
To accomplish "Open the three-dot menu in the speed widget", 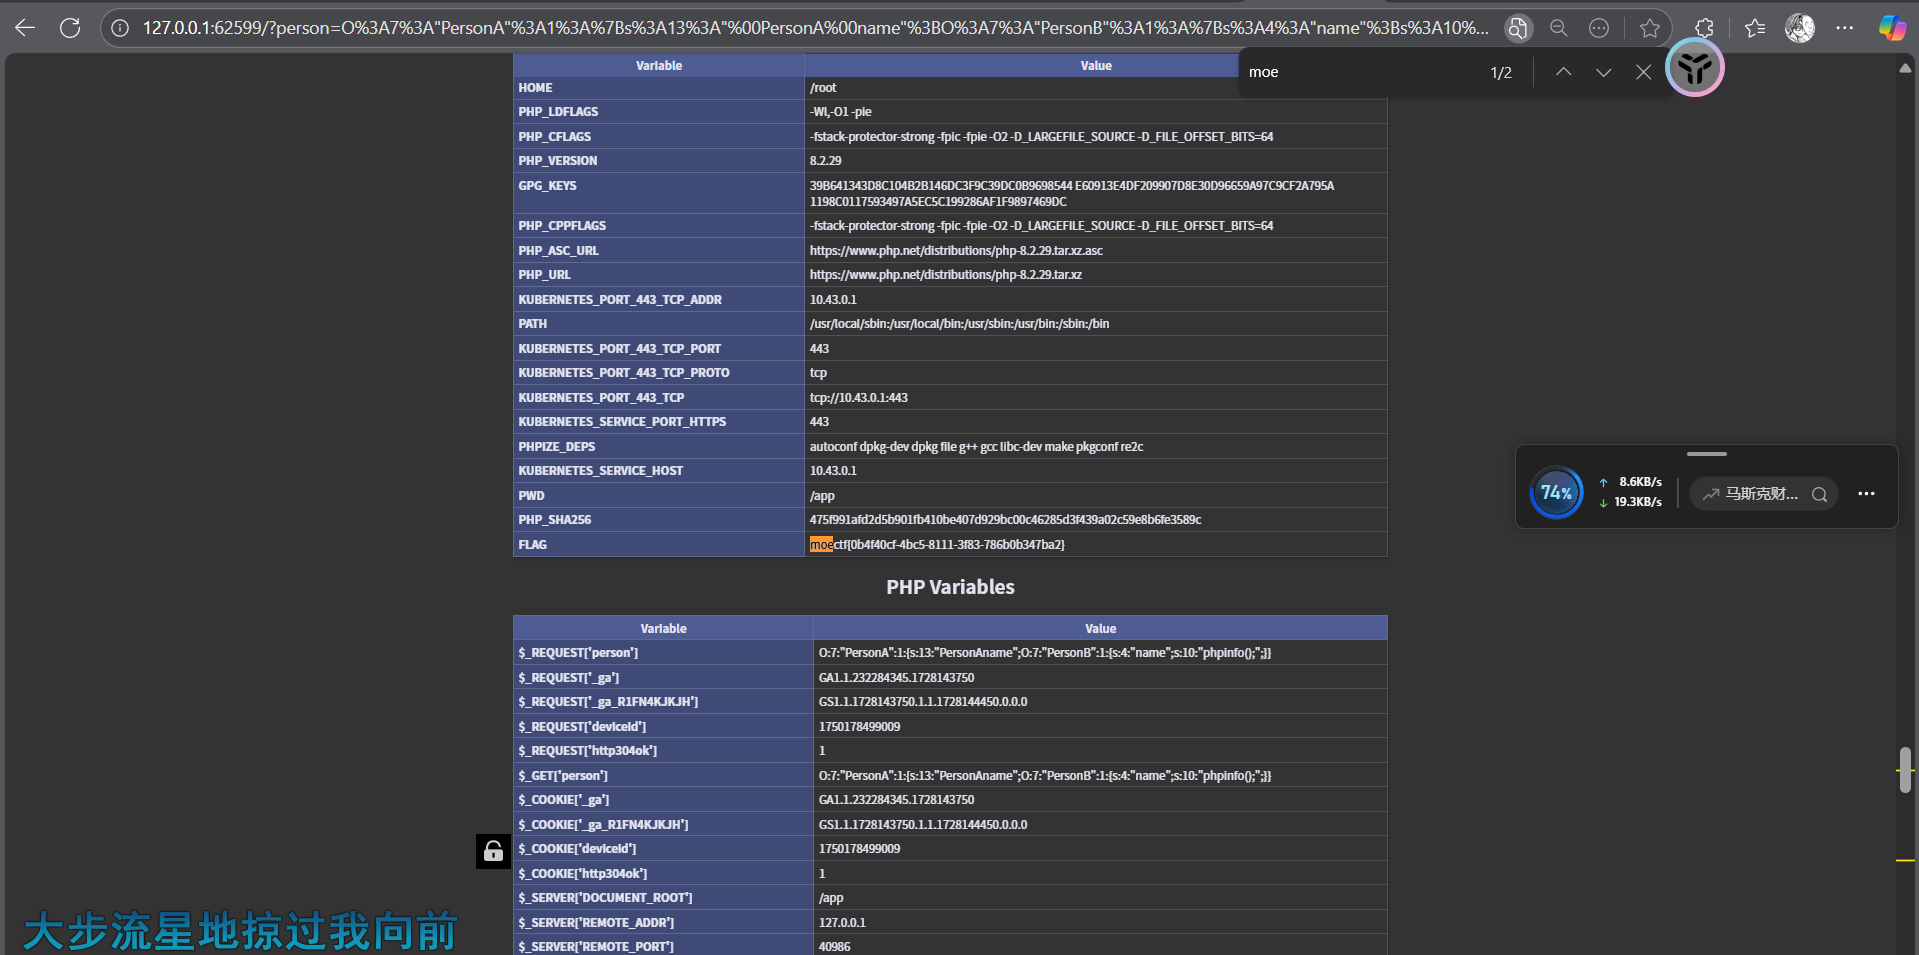I will pyautogui.click(x=1866, y=493).
